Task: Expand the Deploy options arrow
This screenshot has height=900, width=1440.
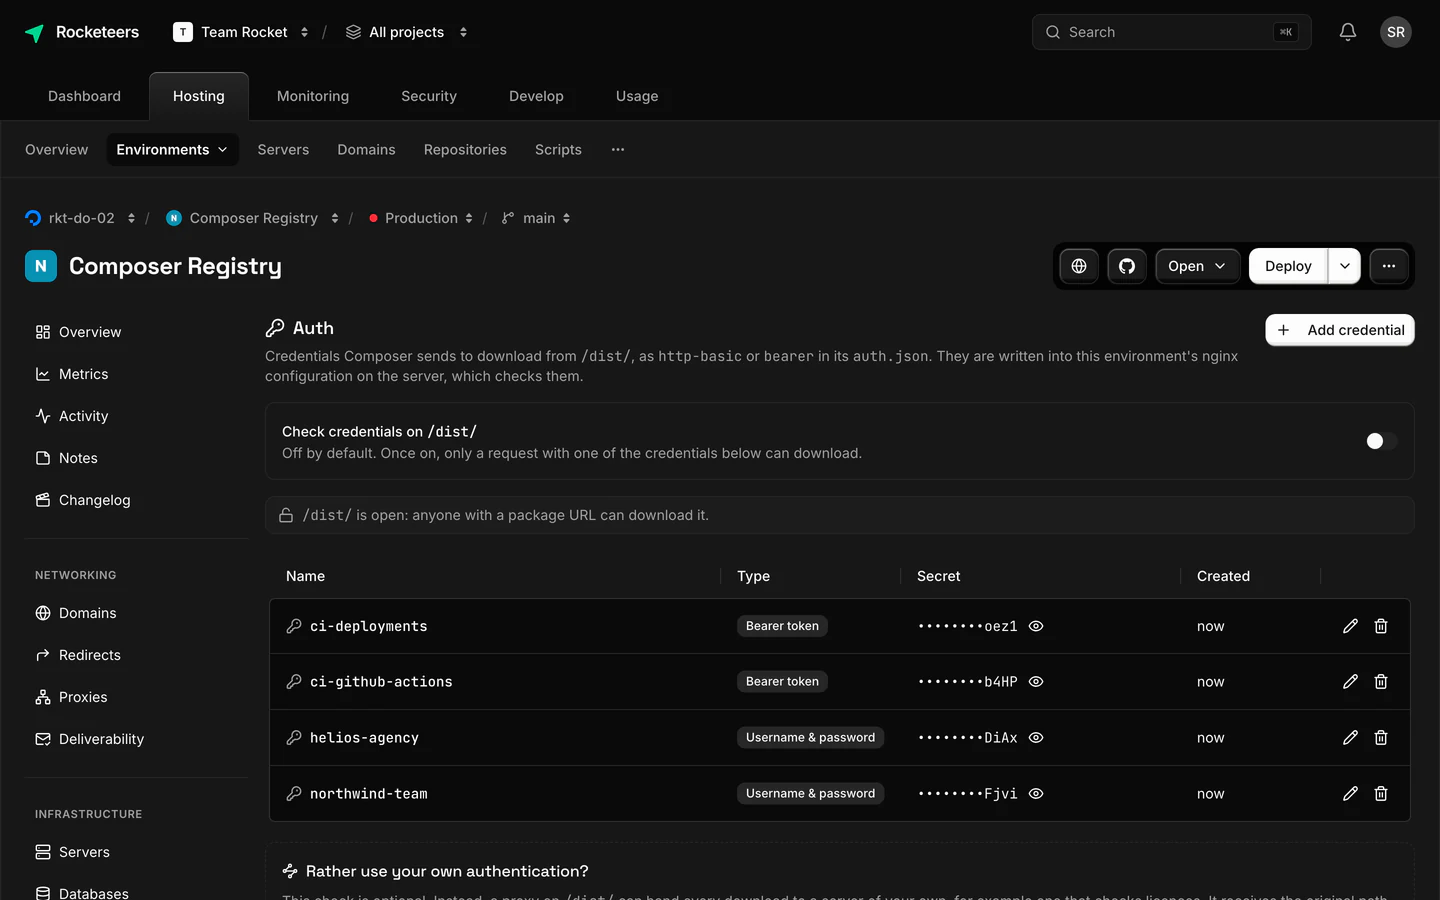Action: (1345, 266)
